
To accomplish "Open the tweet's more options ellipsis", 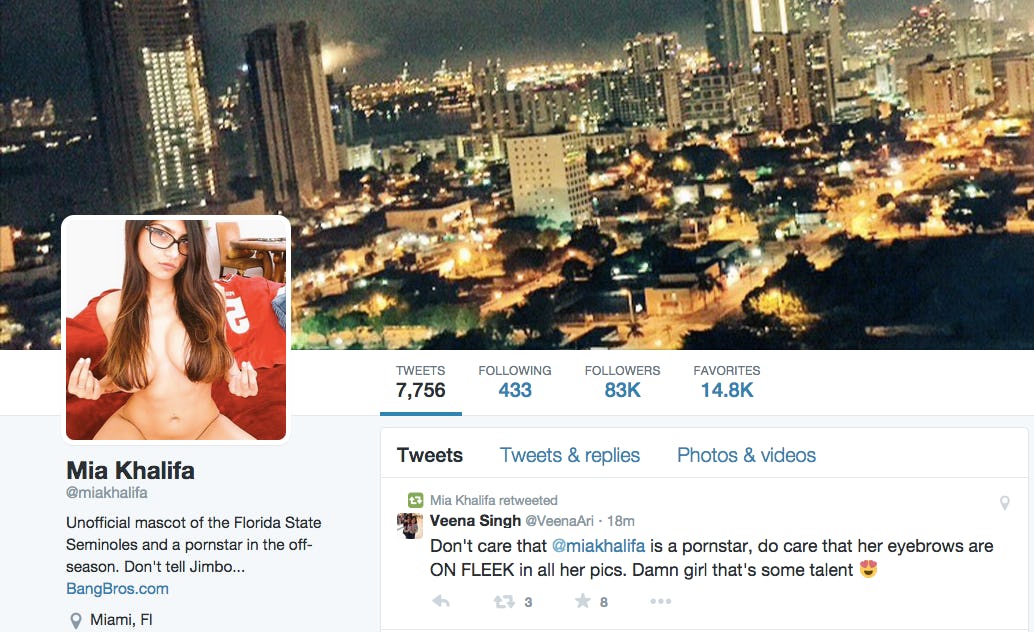I will (x=660, y=601).
